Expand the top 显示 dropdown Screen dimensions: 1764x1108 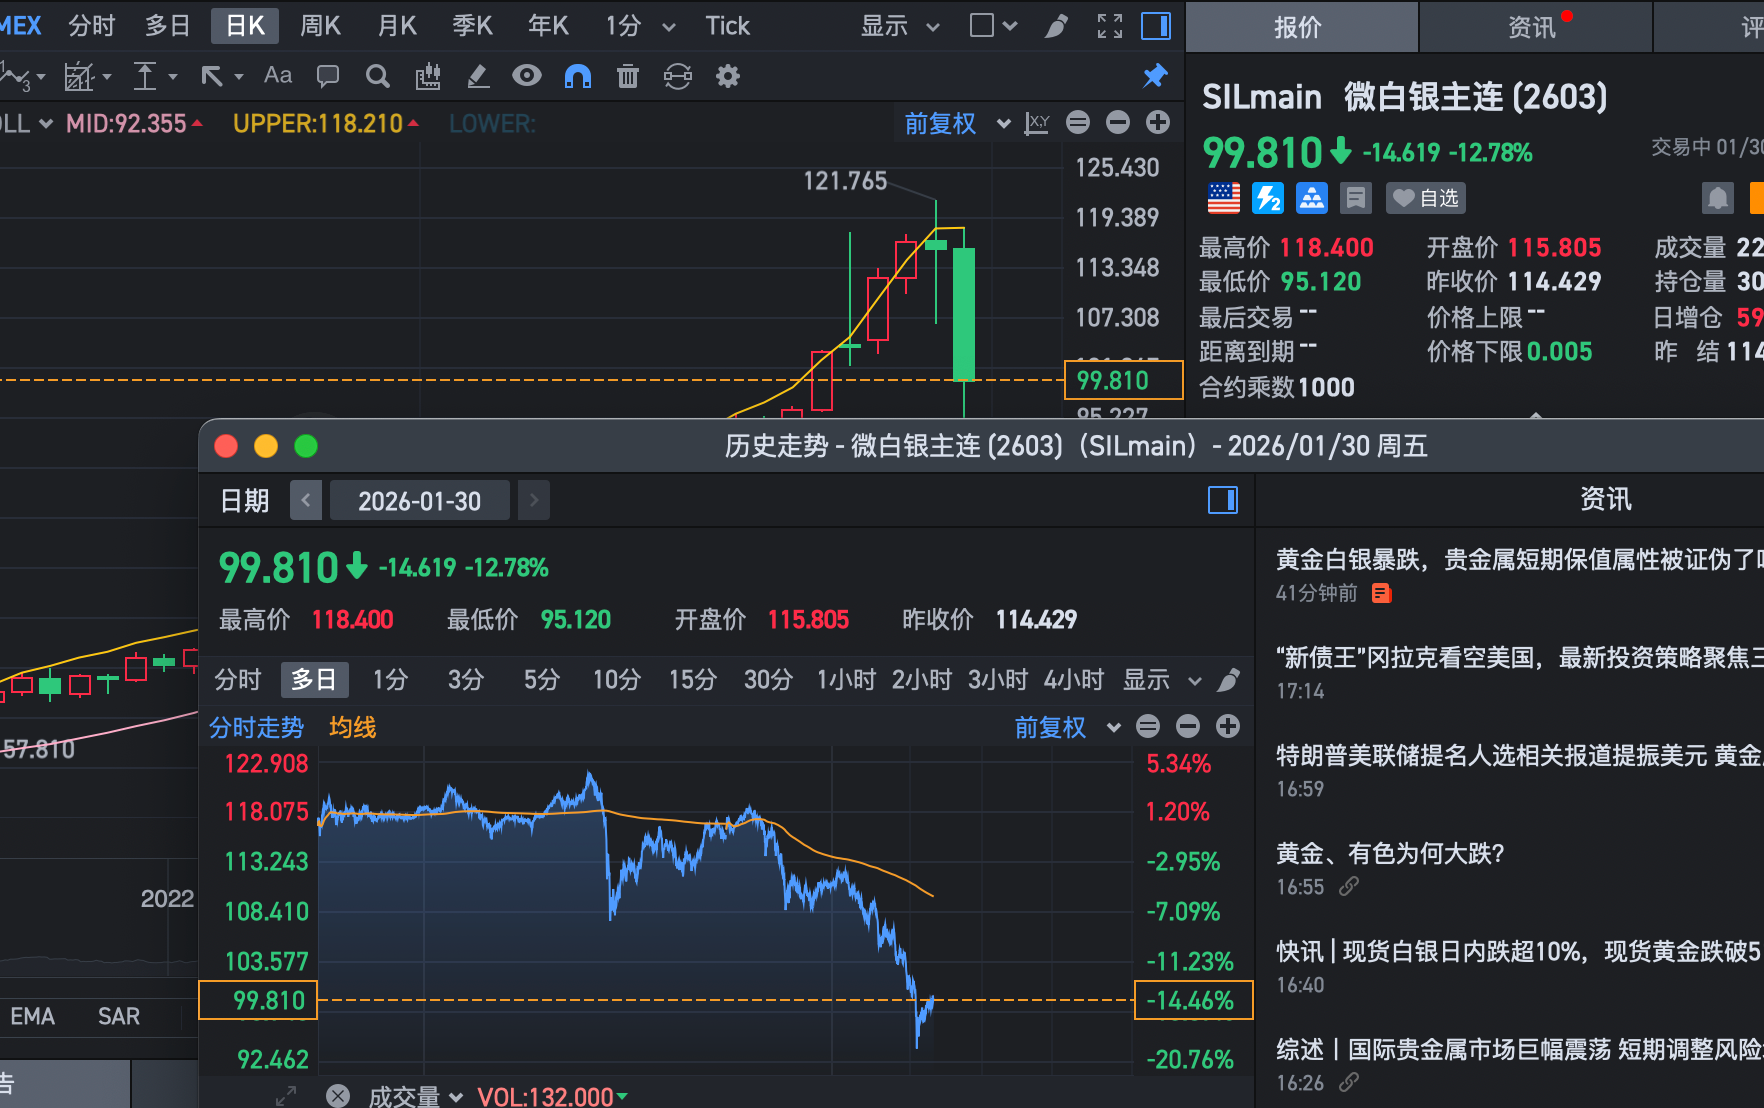coord(900,26)
